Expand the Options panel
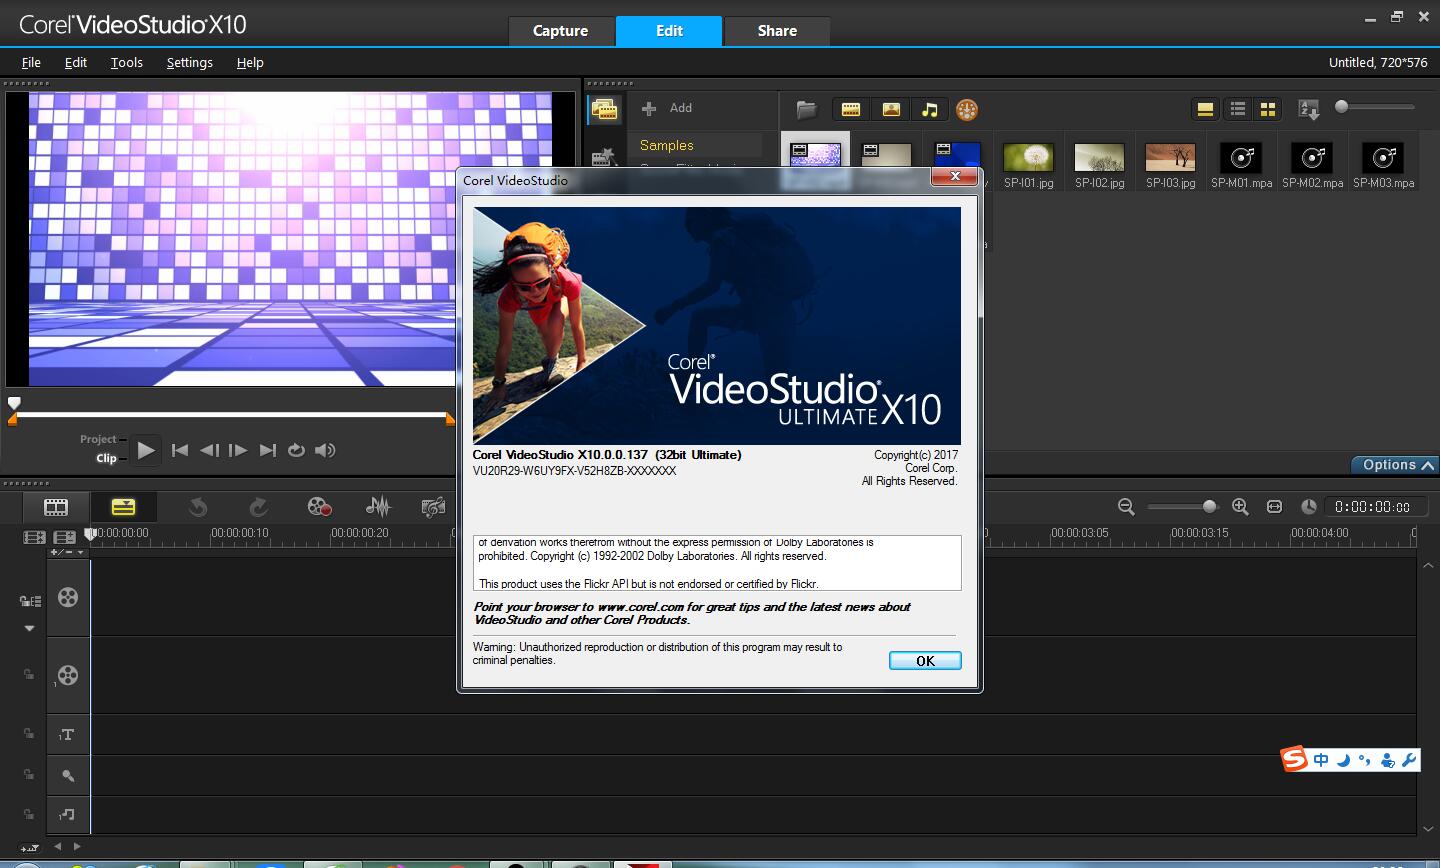 coord(1395,465)
